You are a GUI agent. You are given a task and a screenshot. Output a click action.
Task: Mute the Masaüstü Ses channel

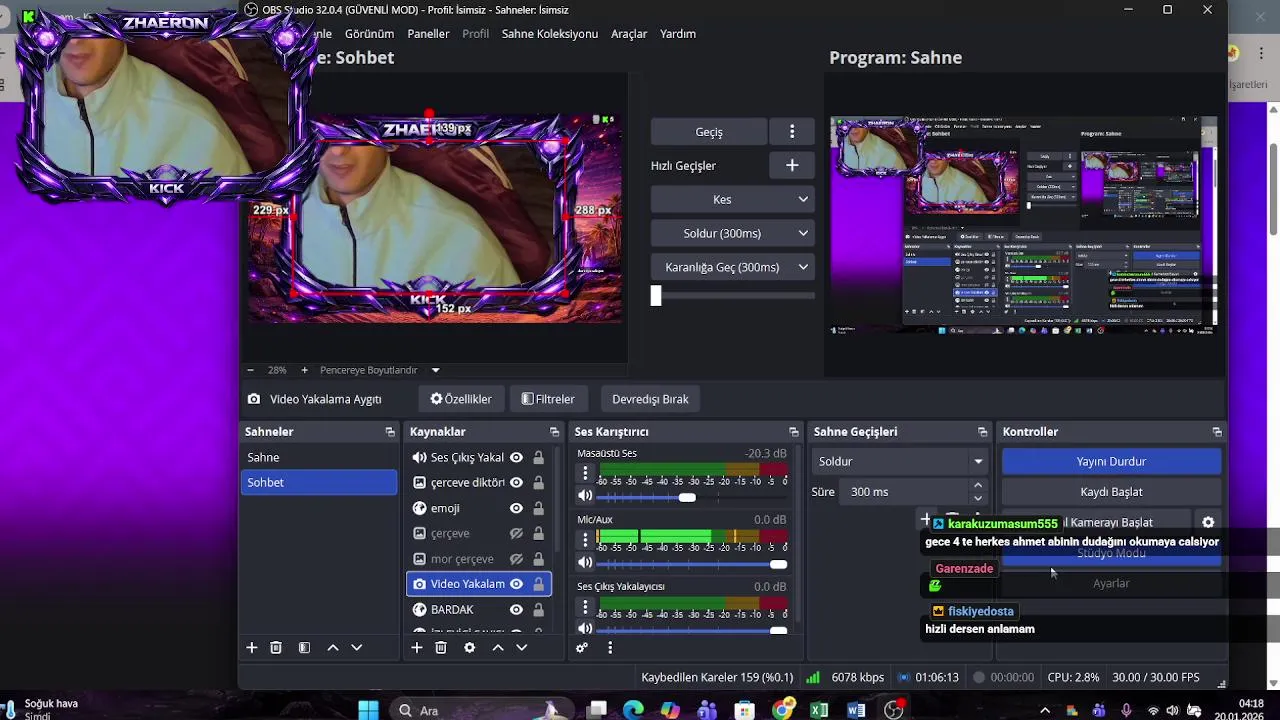(x=586, y=496)
